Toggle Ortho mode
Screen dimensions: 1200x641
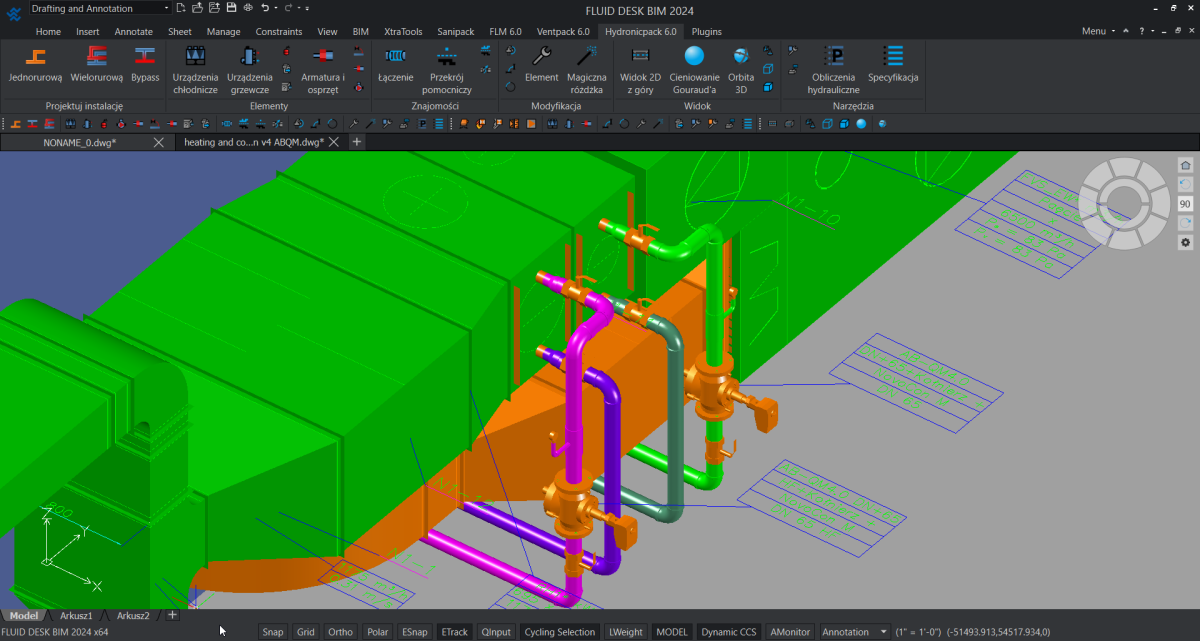click(340, 632)
